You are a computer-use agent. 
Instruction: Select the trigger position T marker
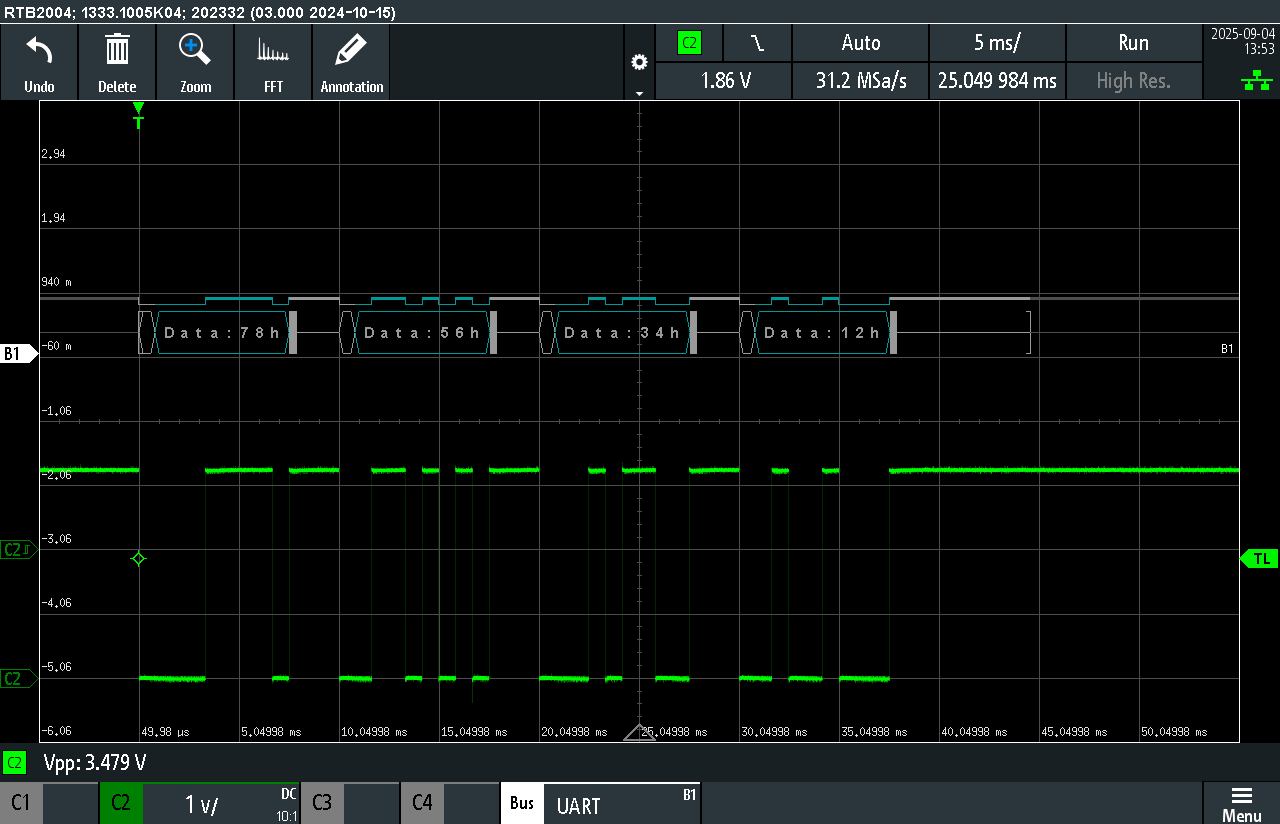(138, 115)
